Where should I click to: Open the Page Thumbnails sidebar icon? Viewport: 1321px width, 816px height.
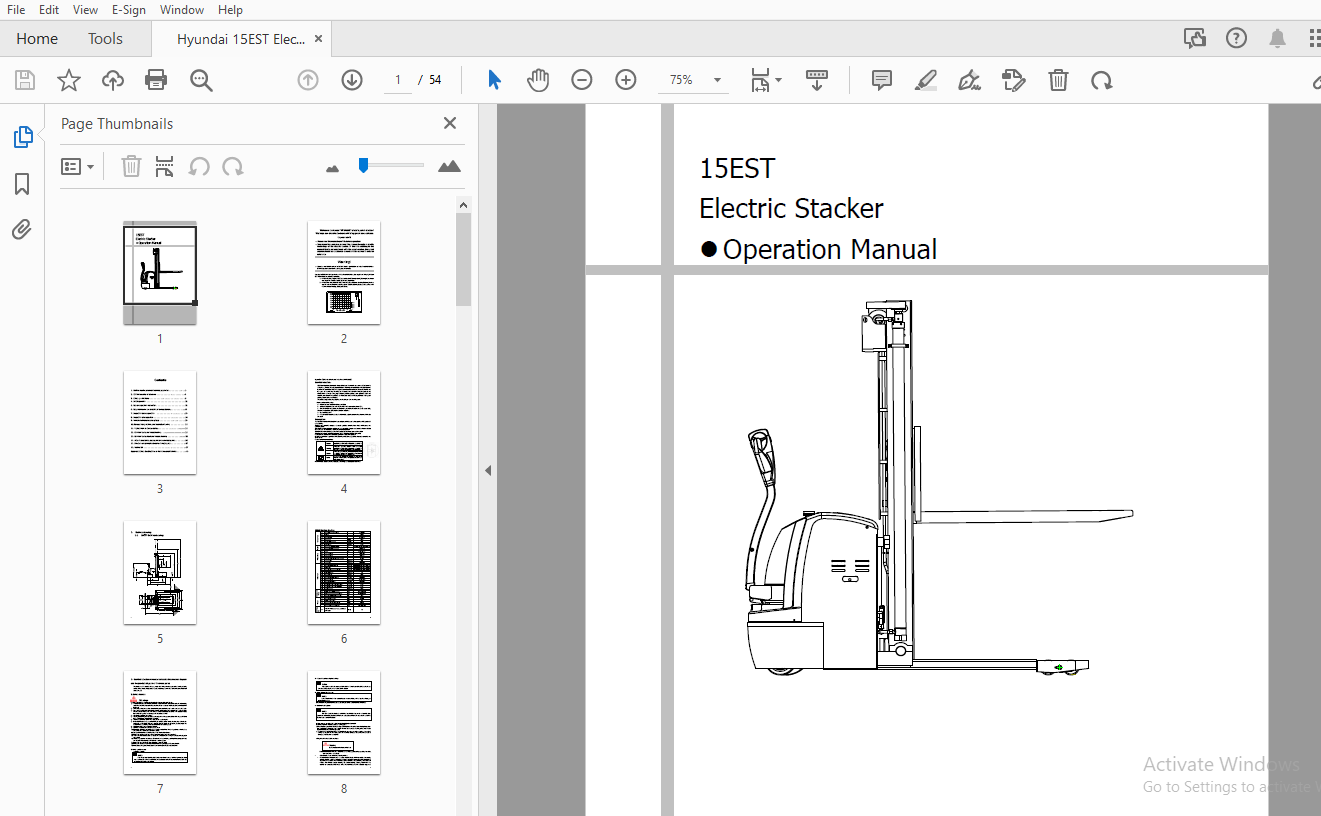point(22,137)
